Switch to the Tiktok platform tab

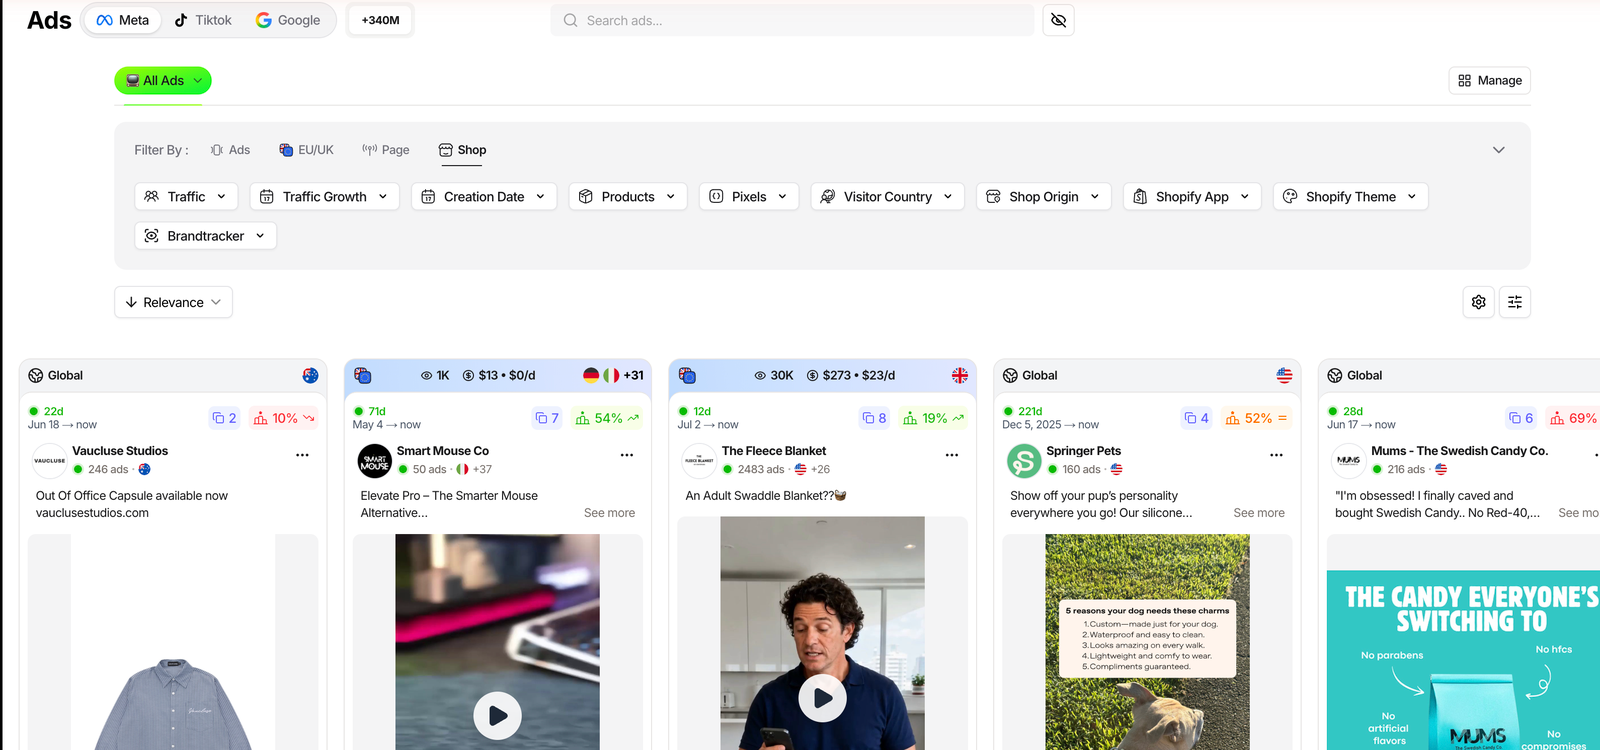coord(203,20)
